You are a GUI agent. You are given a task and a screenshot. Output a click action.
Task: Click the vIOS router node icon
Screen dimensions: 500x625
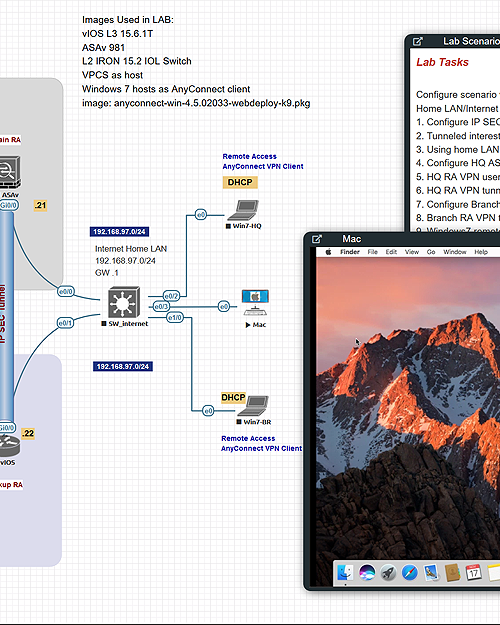click(9, 446)
